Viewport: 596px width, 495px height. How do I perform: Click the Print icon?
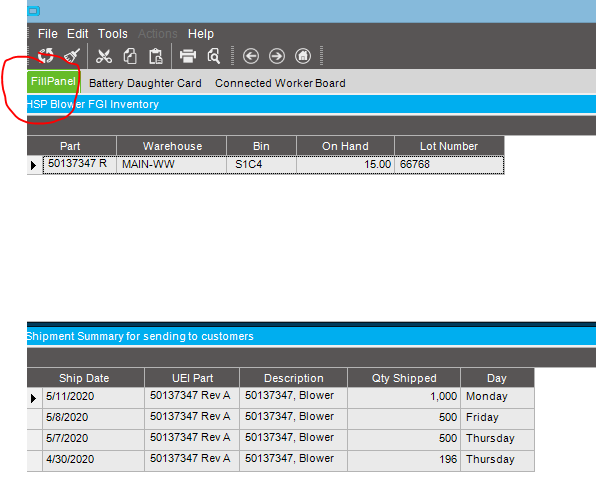point(188,56)
